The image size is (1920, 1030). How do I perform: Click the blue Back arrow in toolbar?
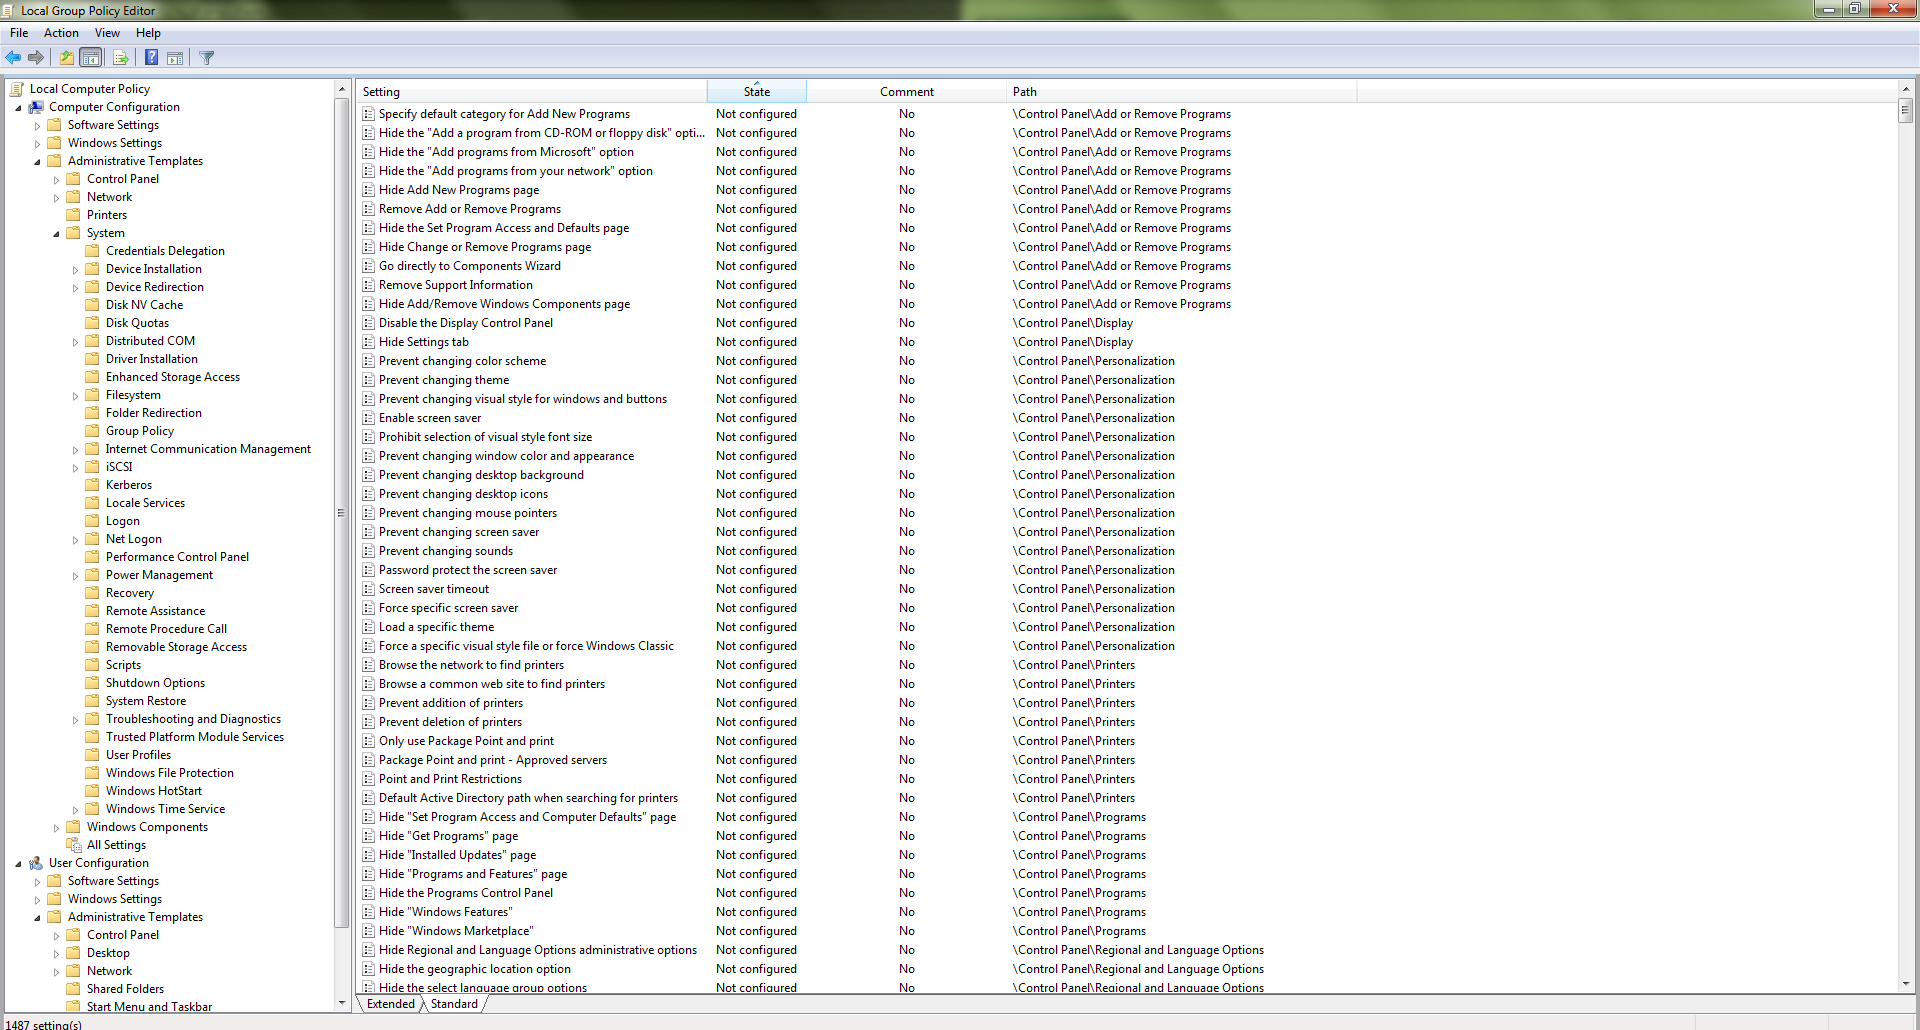[x=13, y=58]
